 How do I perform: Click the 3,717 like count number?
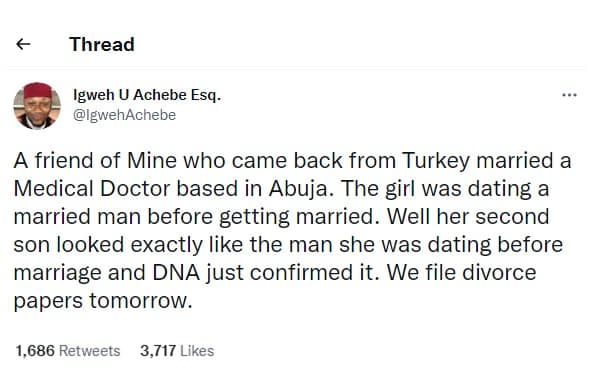click(158, 351)
